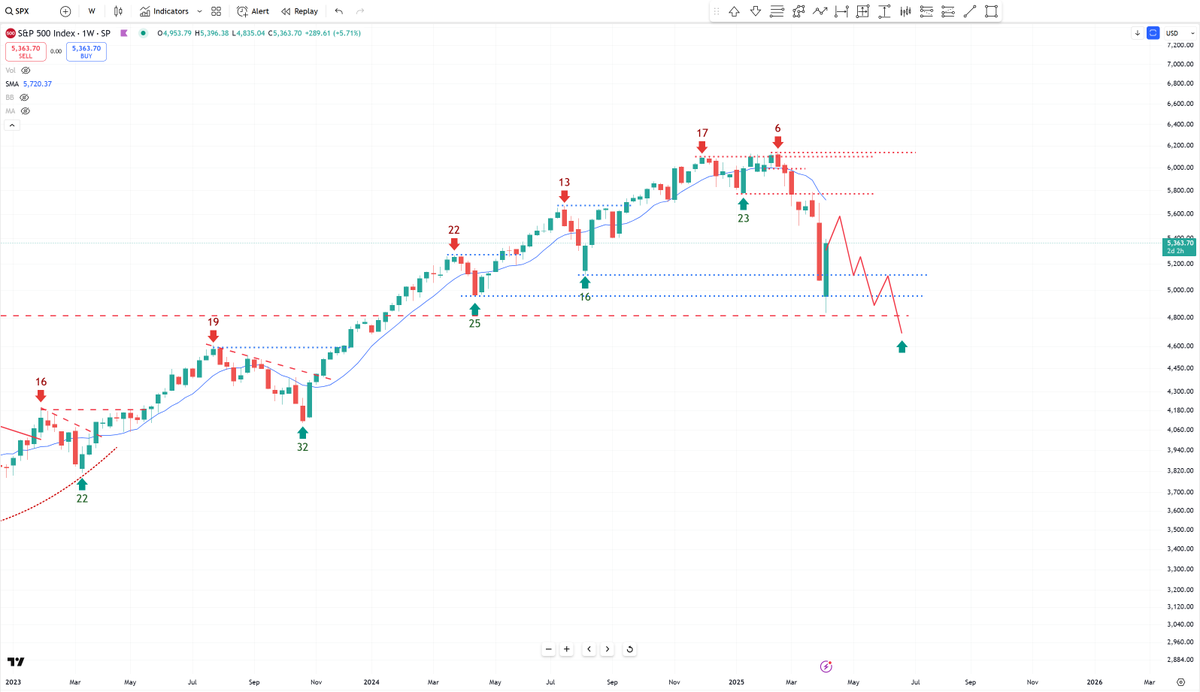The height and width of the screenshot is (692, 1200).
Task: Open the candlestick chart style selector
Action: tap(118, 11)
